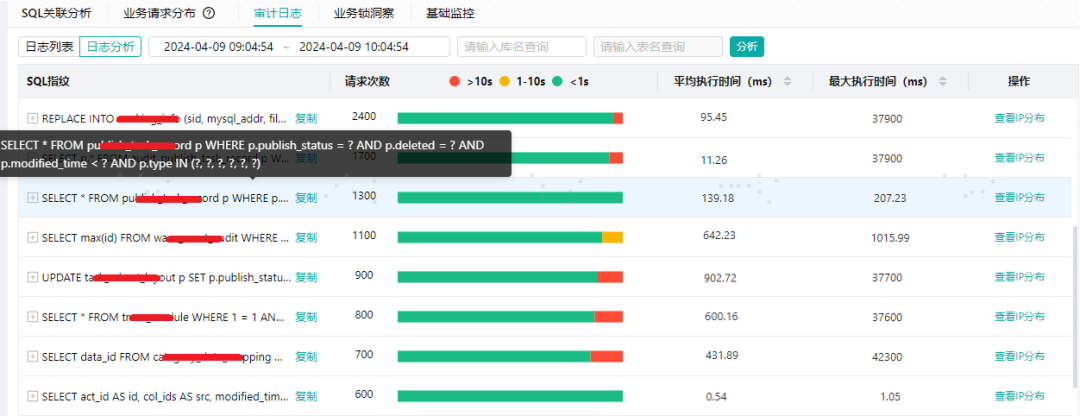View IP distribution for 600.16 ms row
Screen dimensions: 1080x416
[1019, 317]
